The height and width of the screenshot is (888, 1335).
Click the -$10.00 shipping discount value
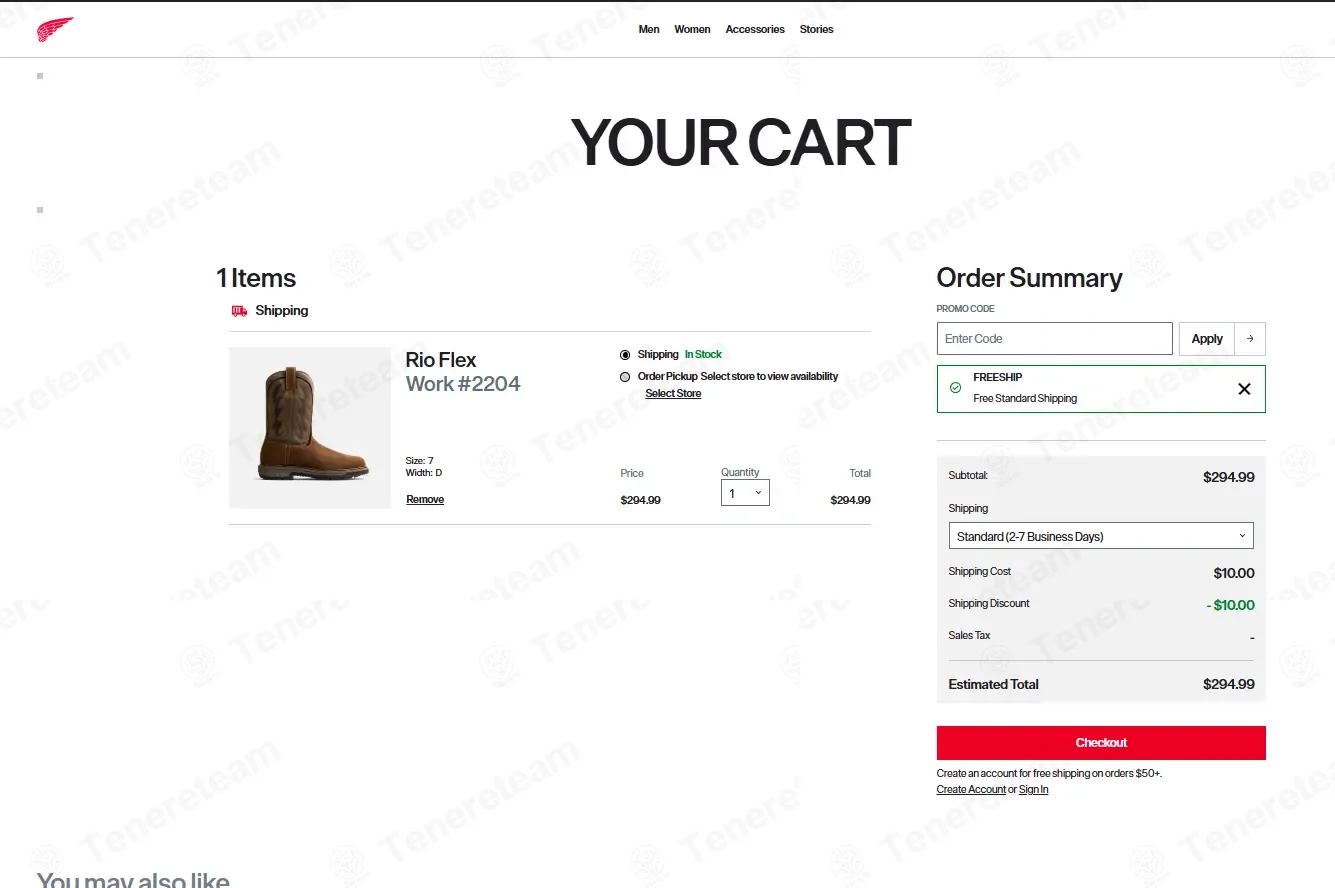(x=1230, y=605)
